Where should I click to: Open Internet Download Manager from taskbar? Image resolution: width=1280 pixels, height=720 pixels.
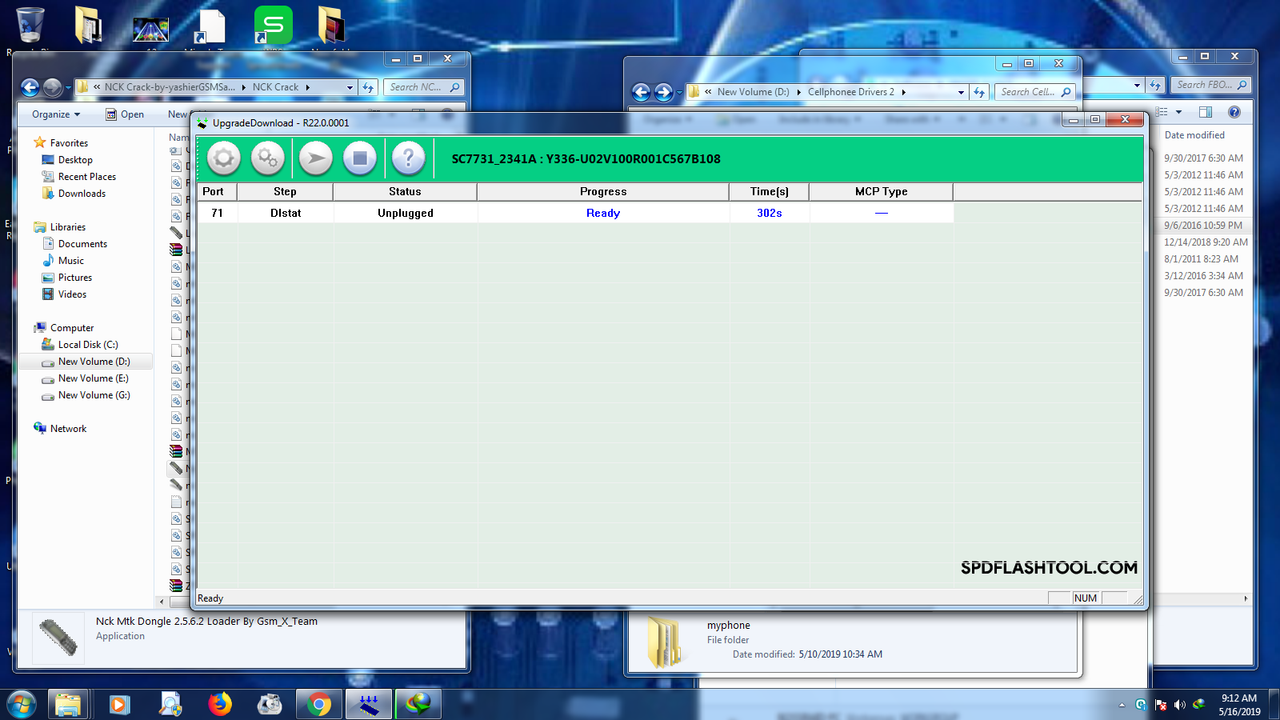click(418, 704)
